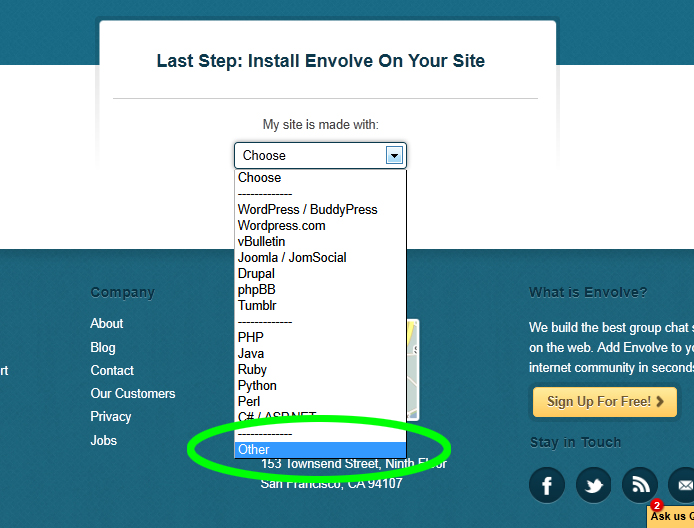
Task: Select the highlighted Other option
Action: tap(320, 449)
